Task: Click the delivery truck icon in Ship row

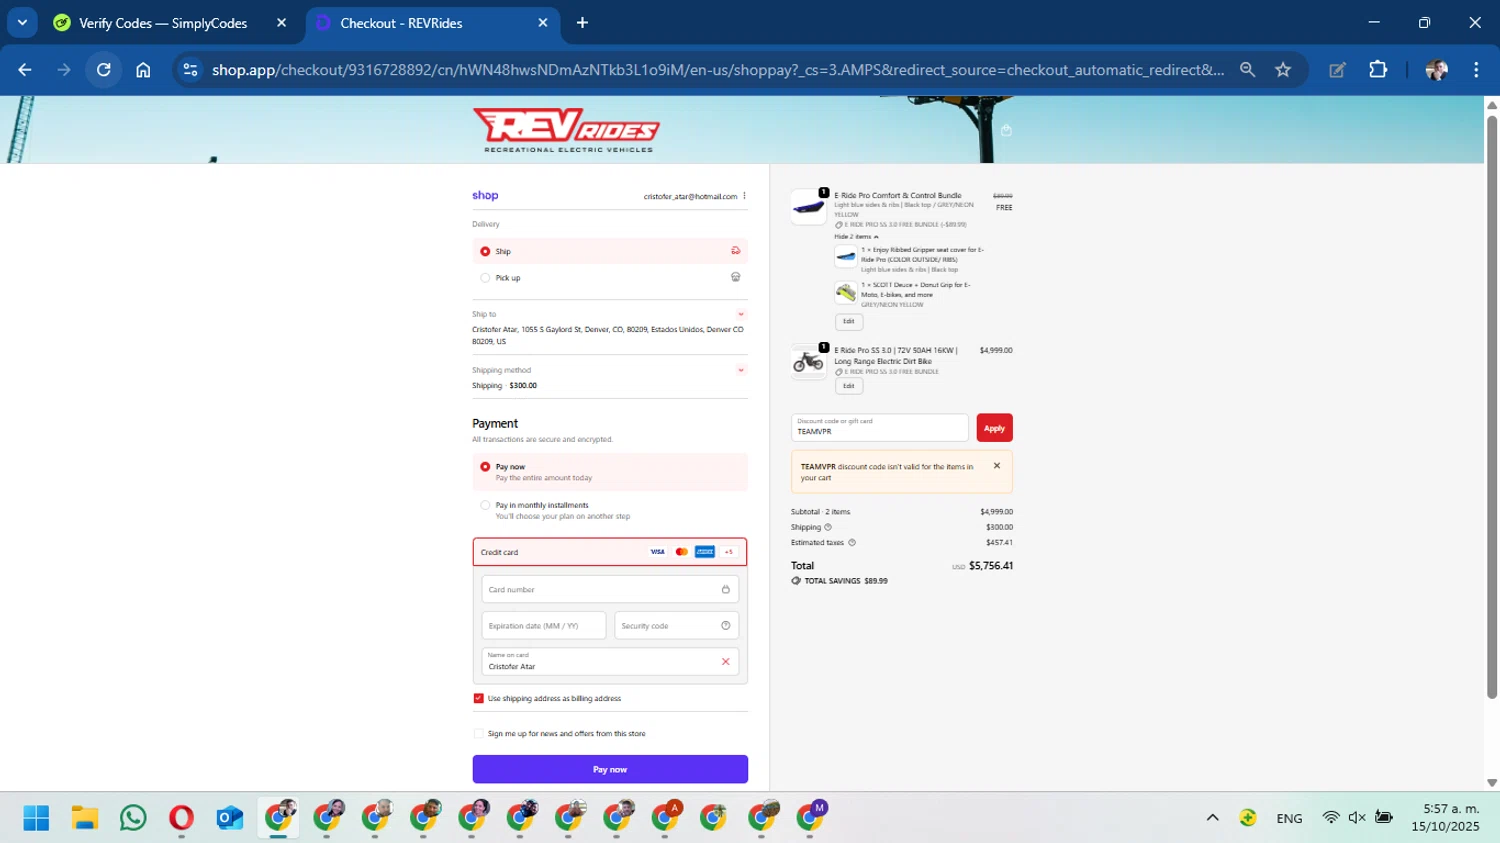Action: pyautogui.click(x=736, y=251)
